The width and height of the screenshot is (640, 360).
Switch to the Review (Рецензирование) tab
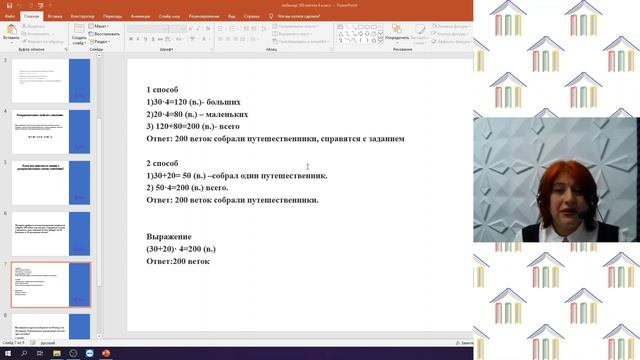point(204,16)
